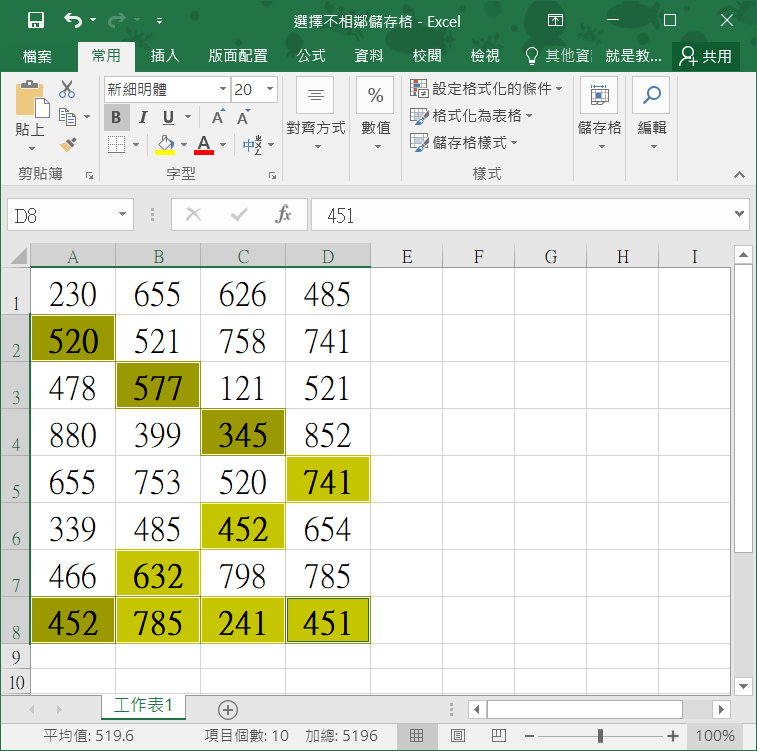Screen dimensions: 757x751
Task: Save the workbook using the floppy icon
Action: tap(35, 20)
